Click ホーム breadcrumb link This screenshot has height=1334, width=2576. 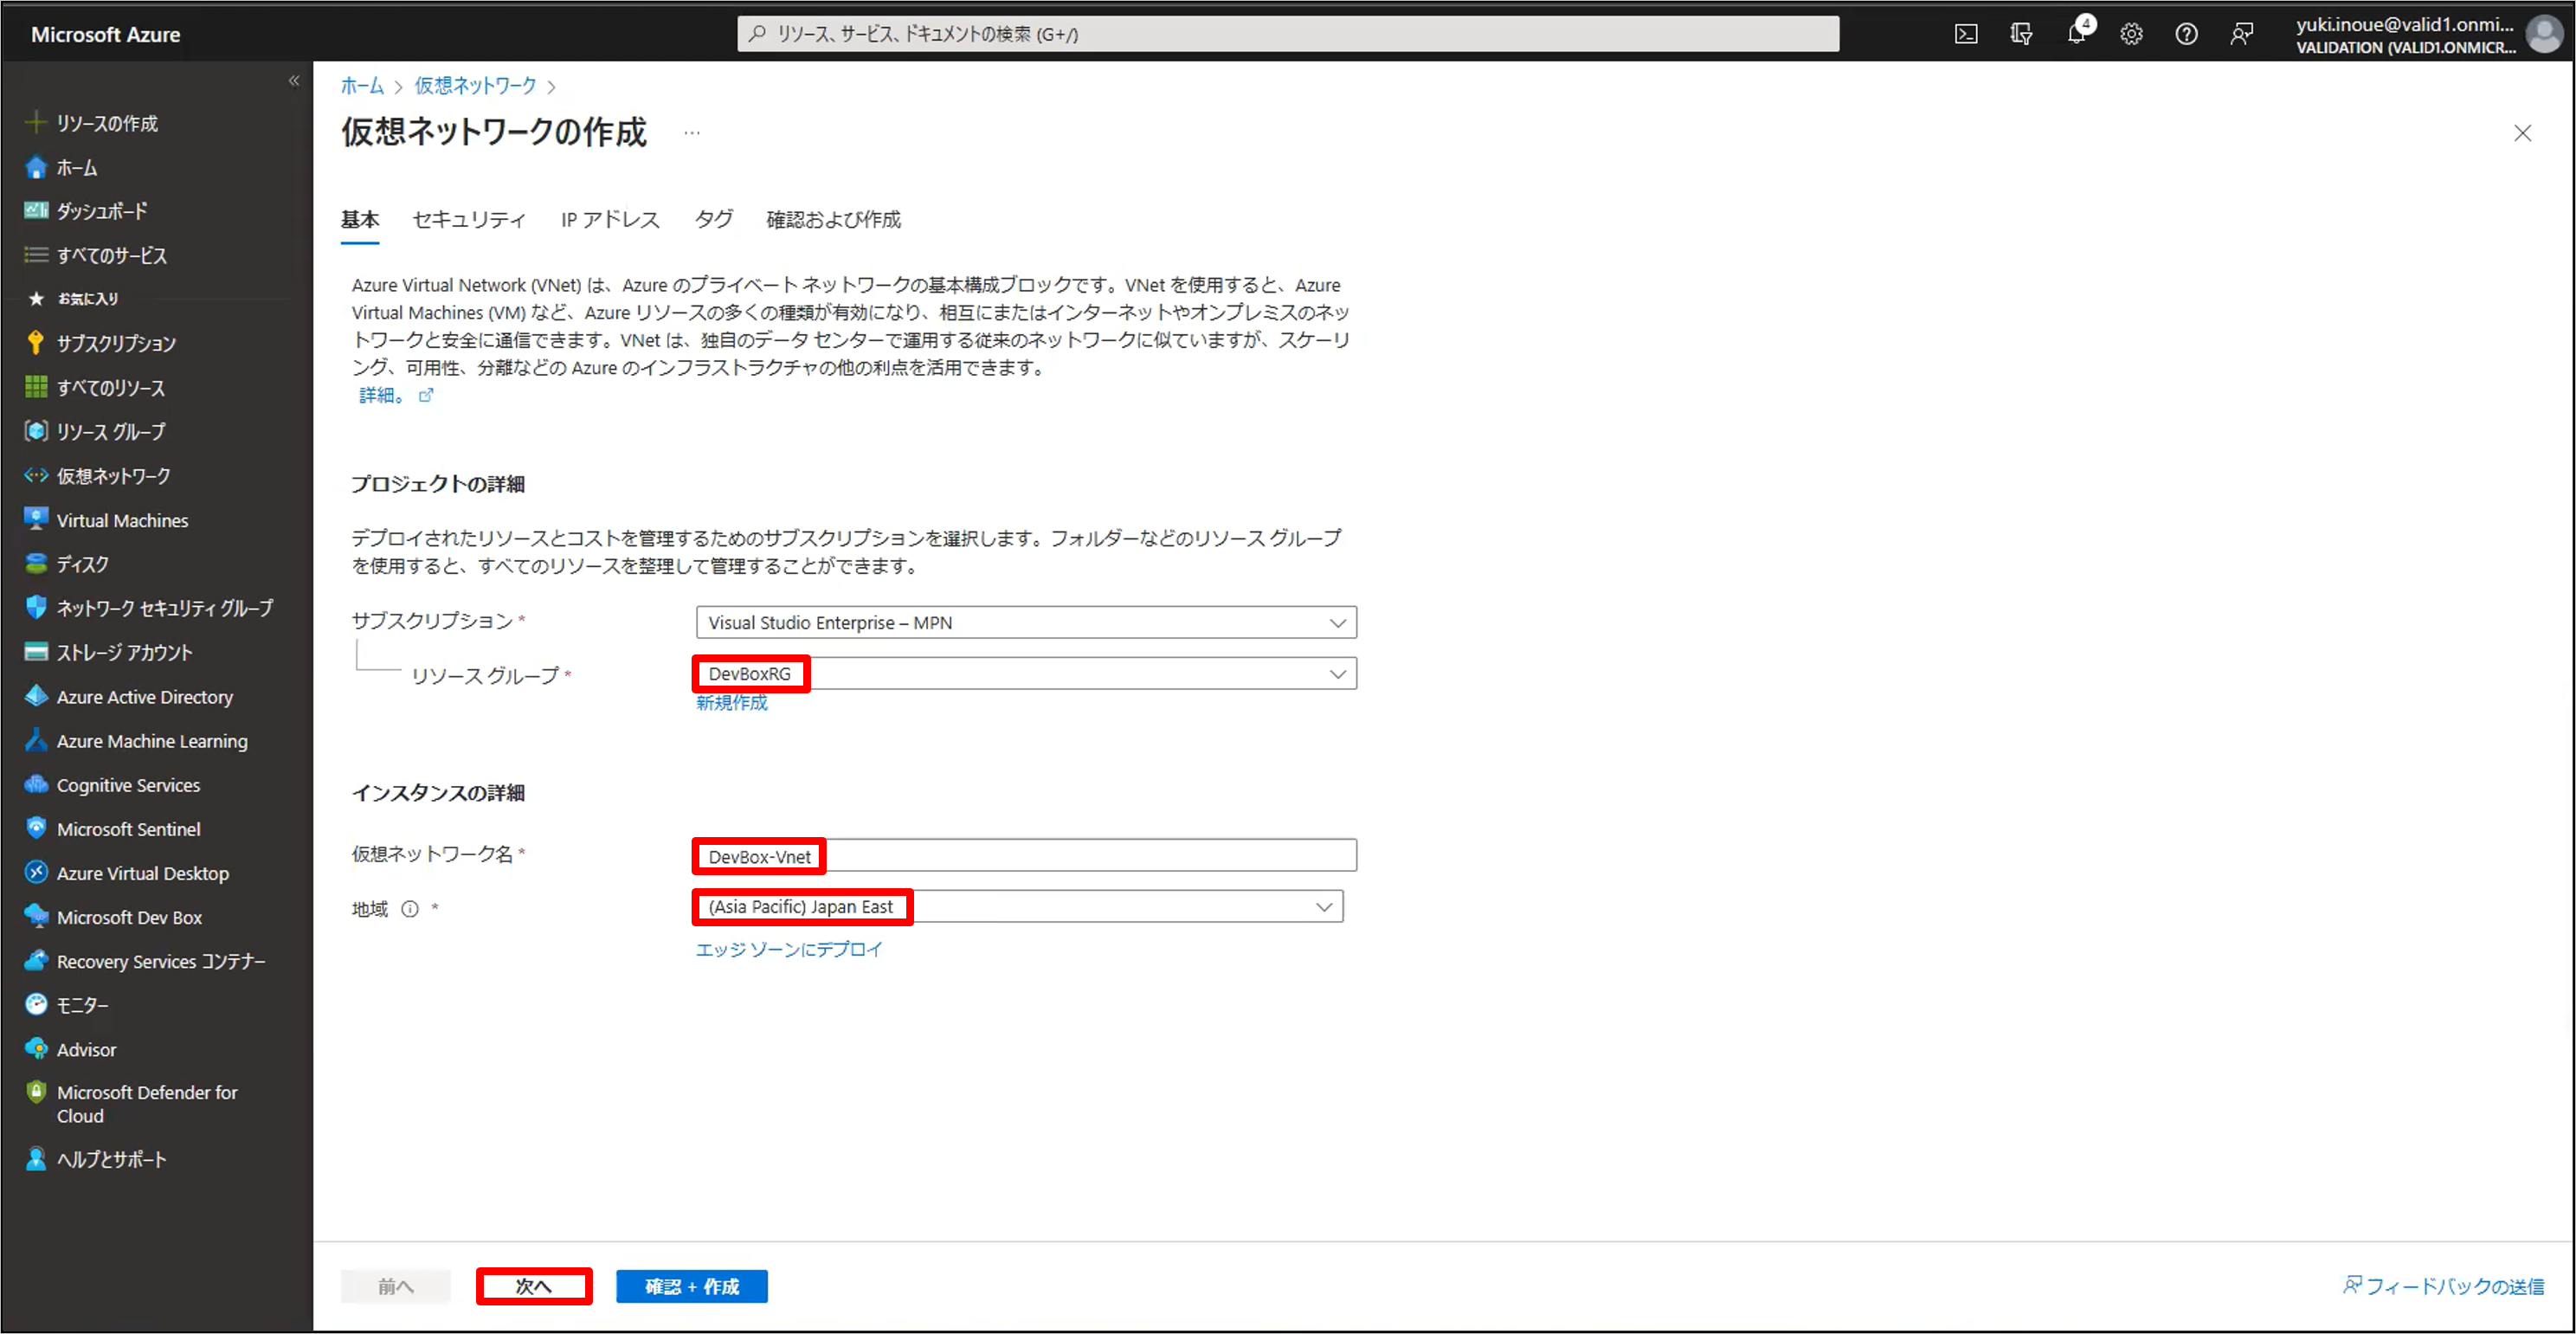[362, 85]
